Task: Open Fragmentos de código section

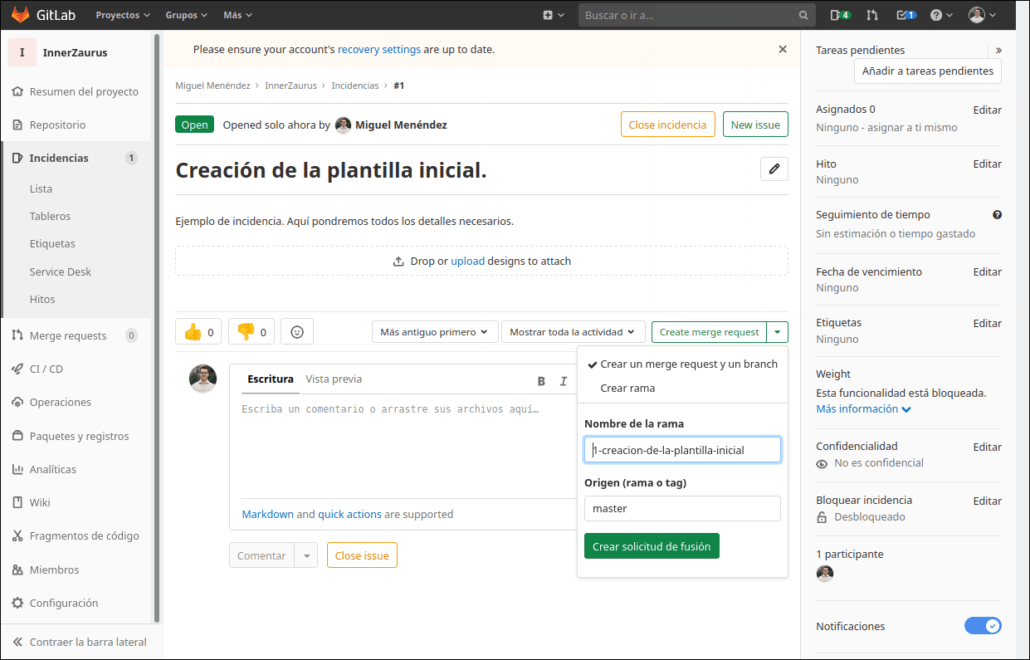Action: click(x=76, y=536)
